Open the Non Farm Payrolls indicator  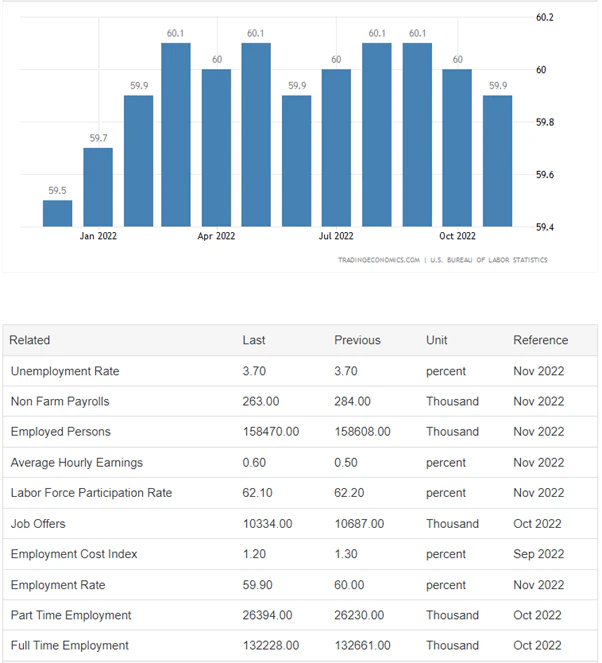tap(60, 401)
